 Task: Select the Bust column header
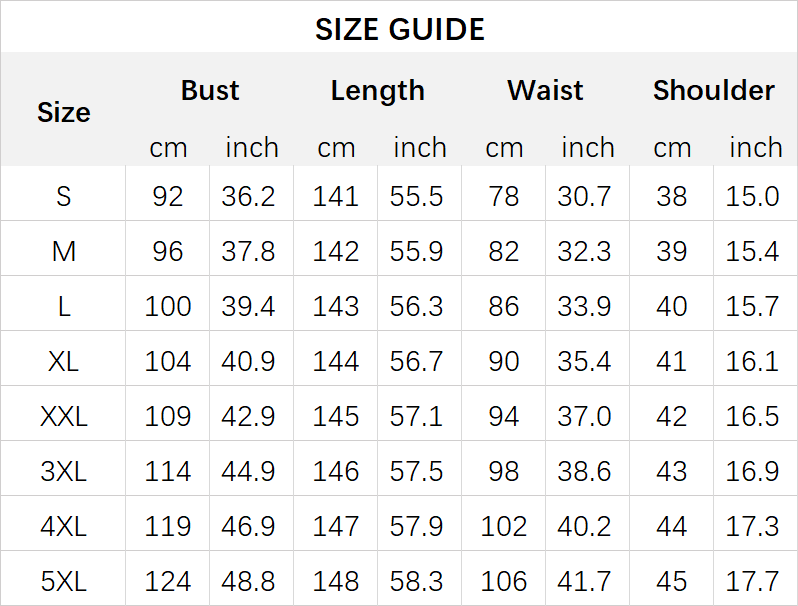click(x=210, y=91)
